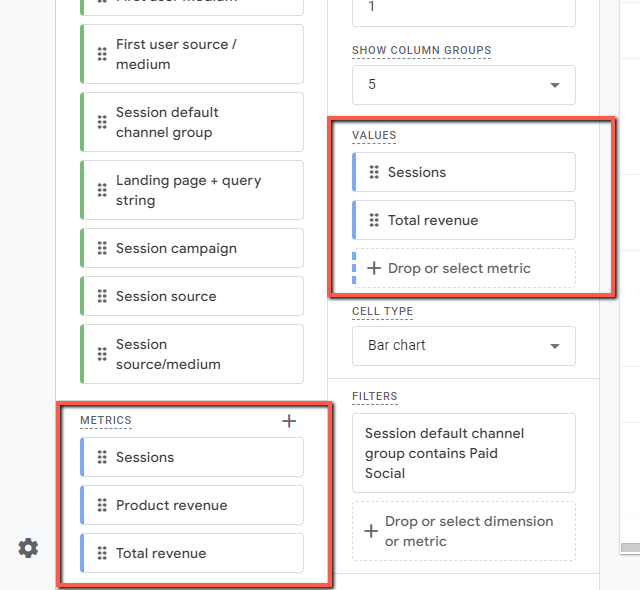640x590 pixels.
Task: Click plus icon in Drop or select metric
Action: [x=374, y=268]
